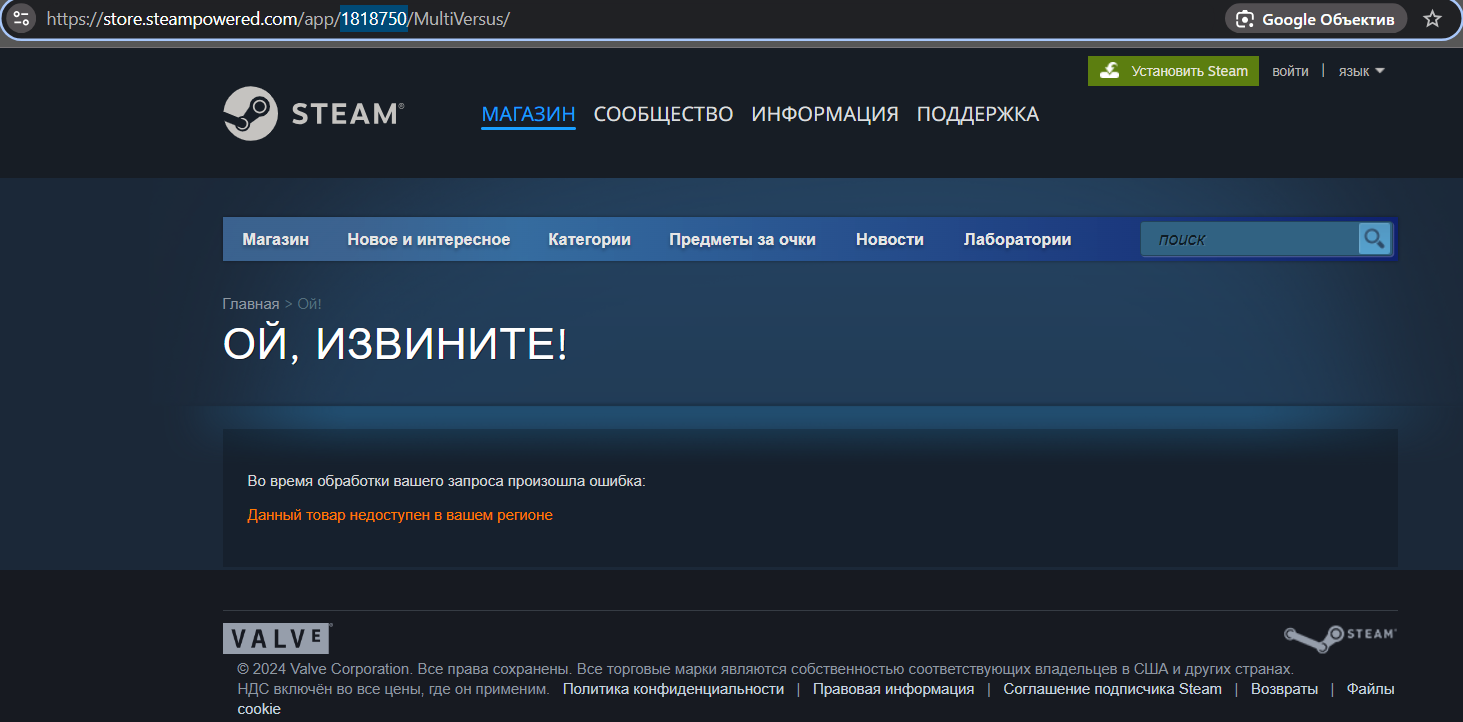
Task: Open the МАГАЗИН top menu
Action: point(528,114)
